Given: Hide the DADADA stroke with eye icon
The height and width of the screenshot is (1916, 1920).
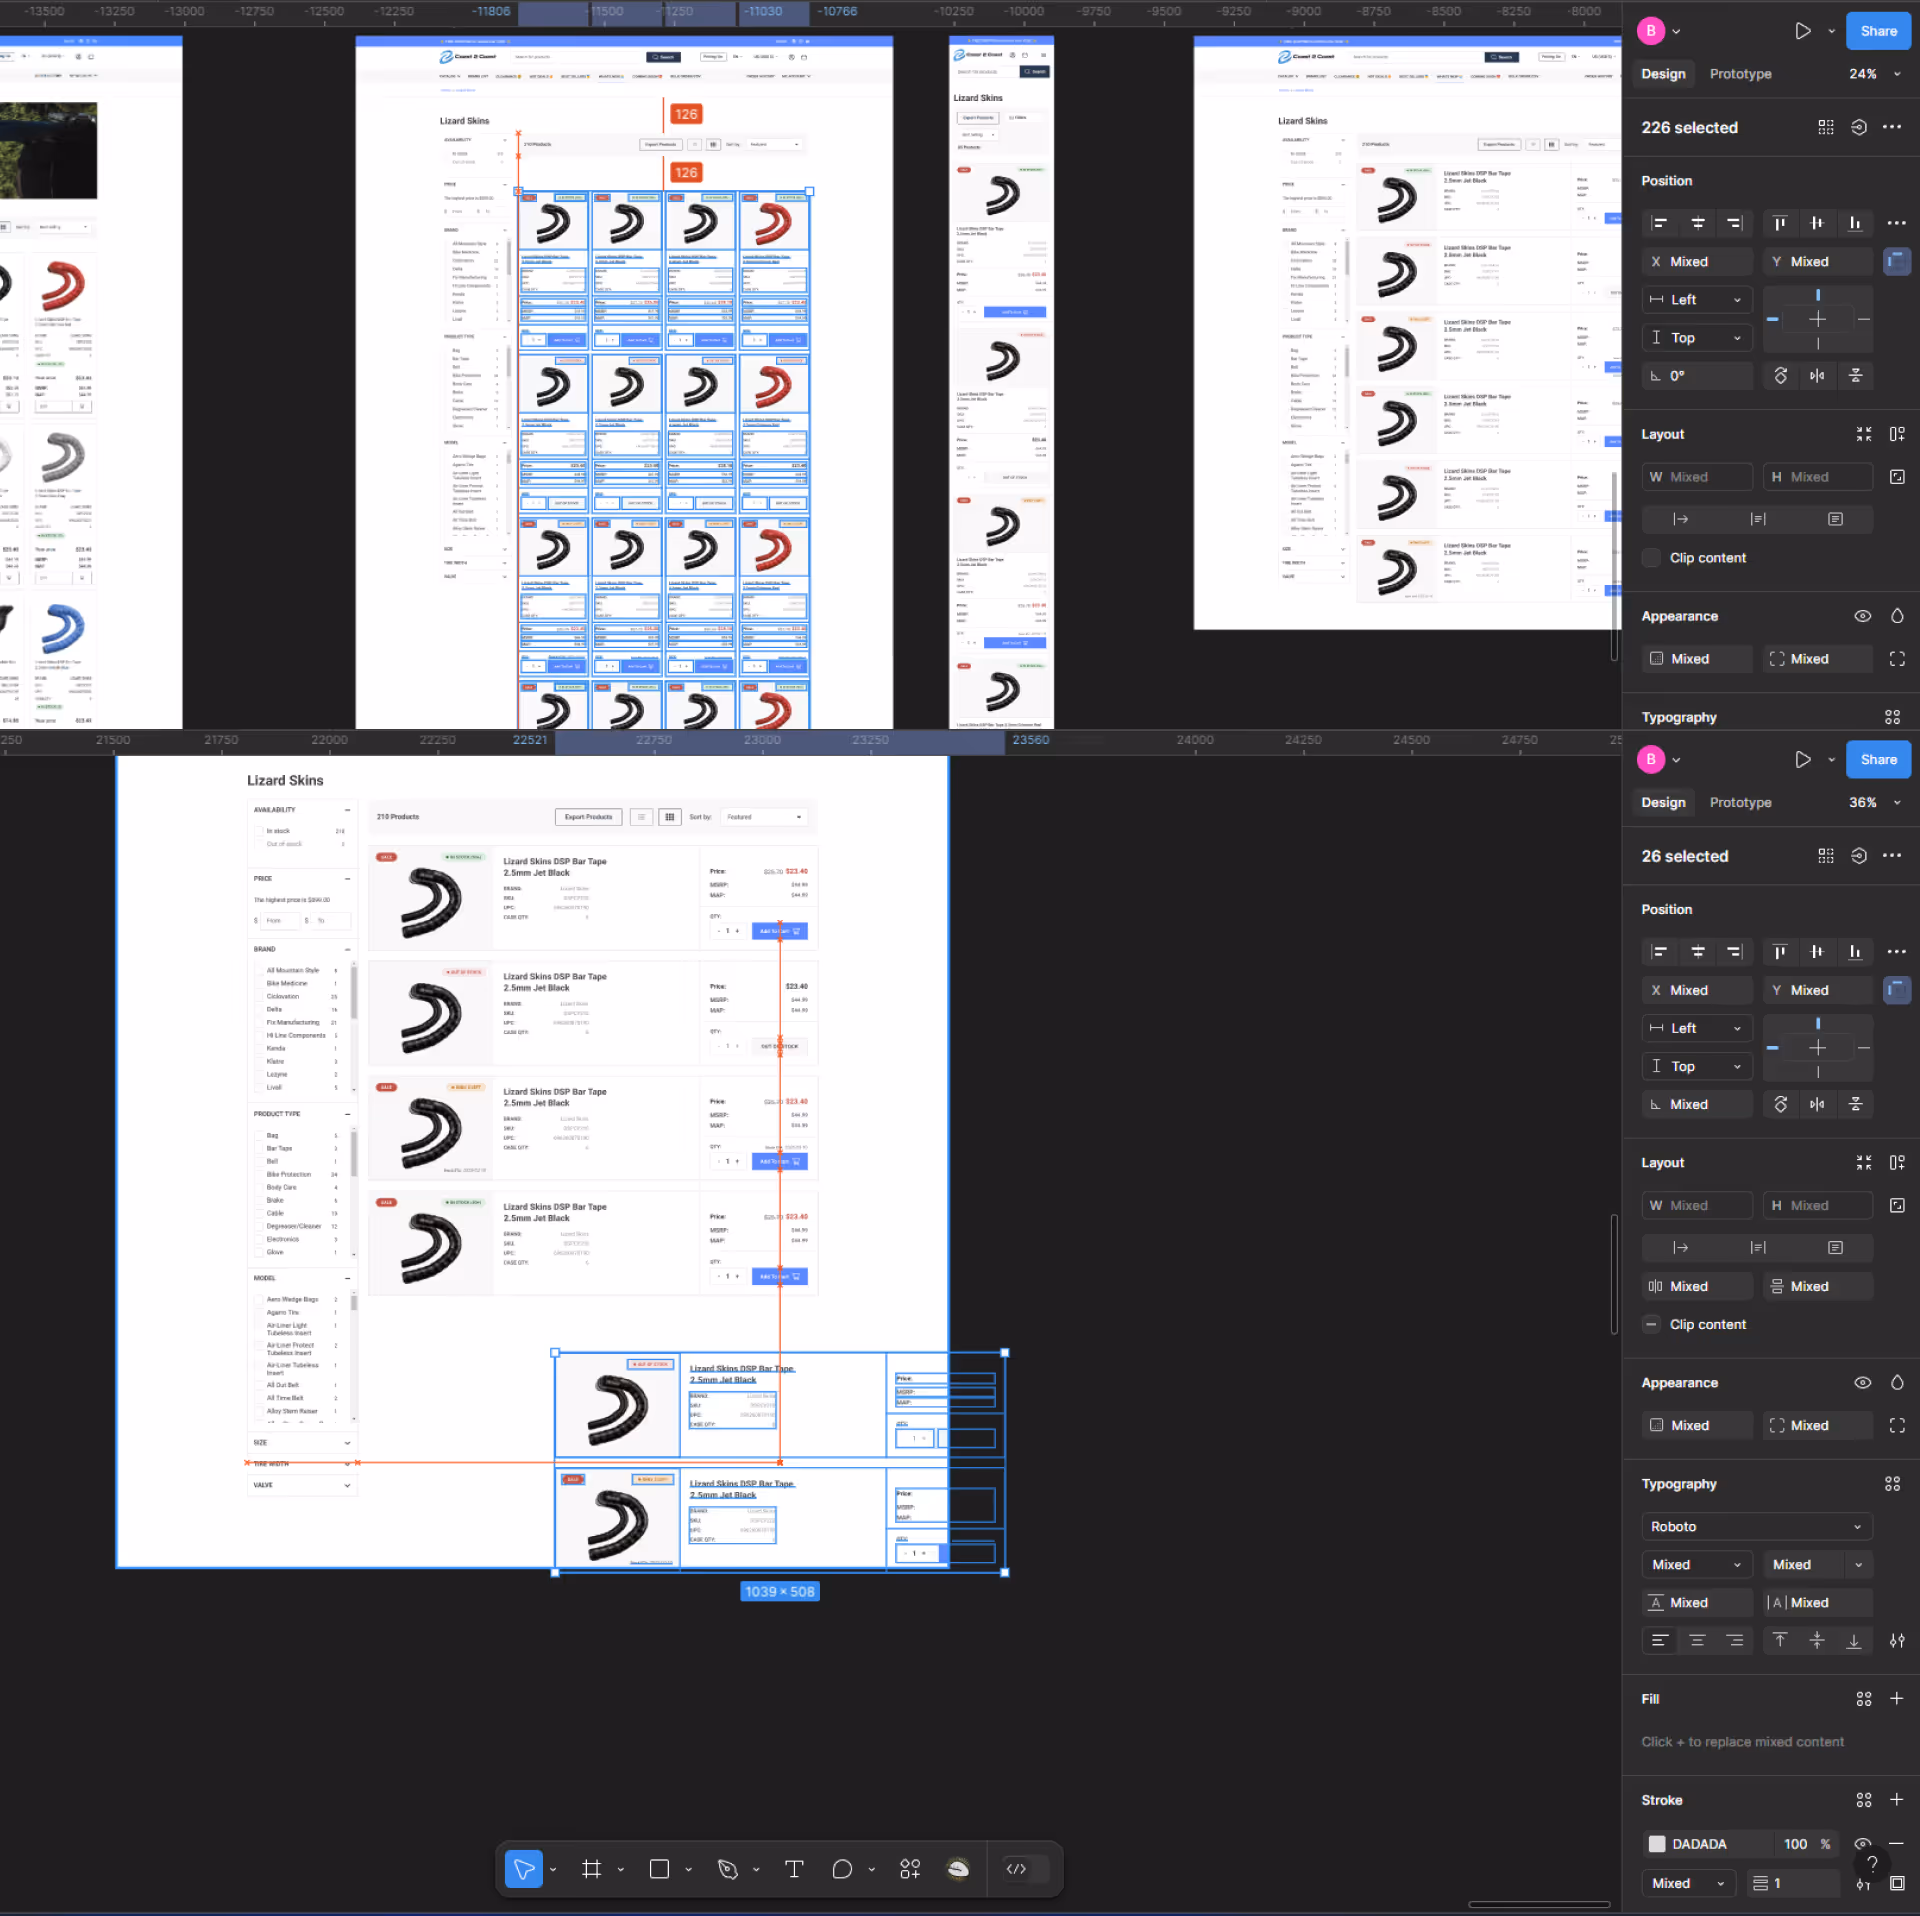Looking at the screenshot, I should pos(1862,1844).
